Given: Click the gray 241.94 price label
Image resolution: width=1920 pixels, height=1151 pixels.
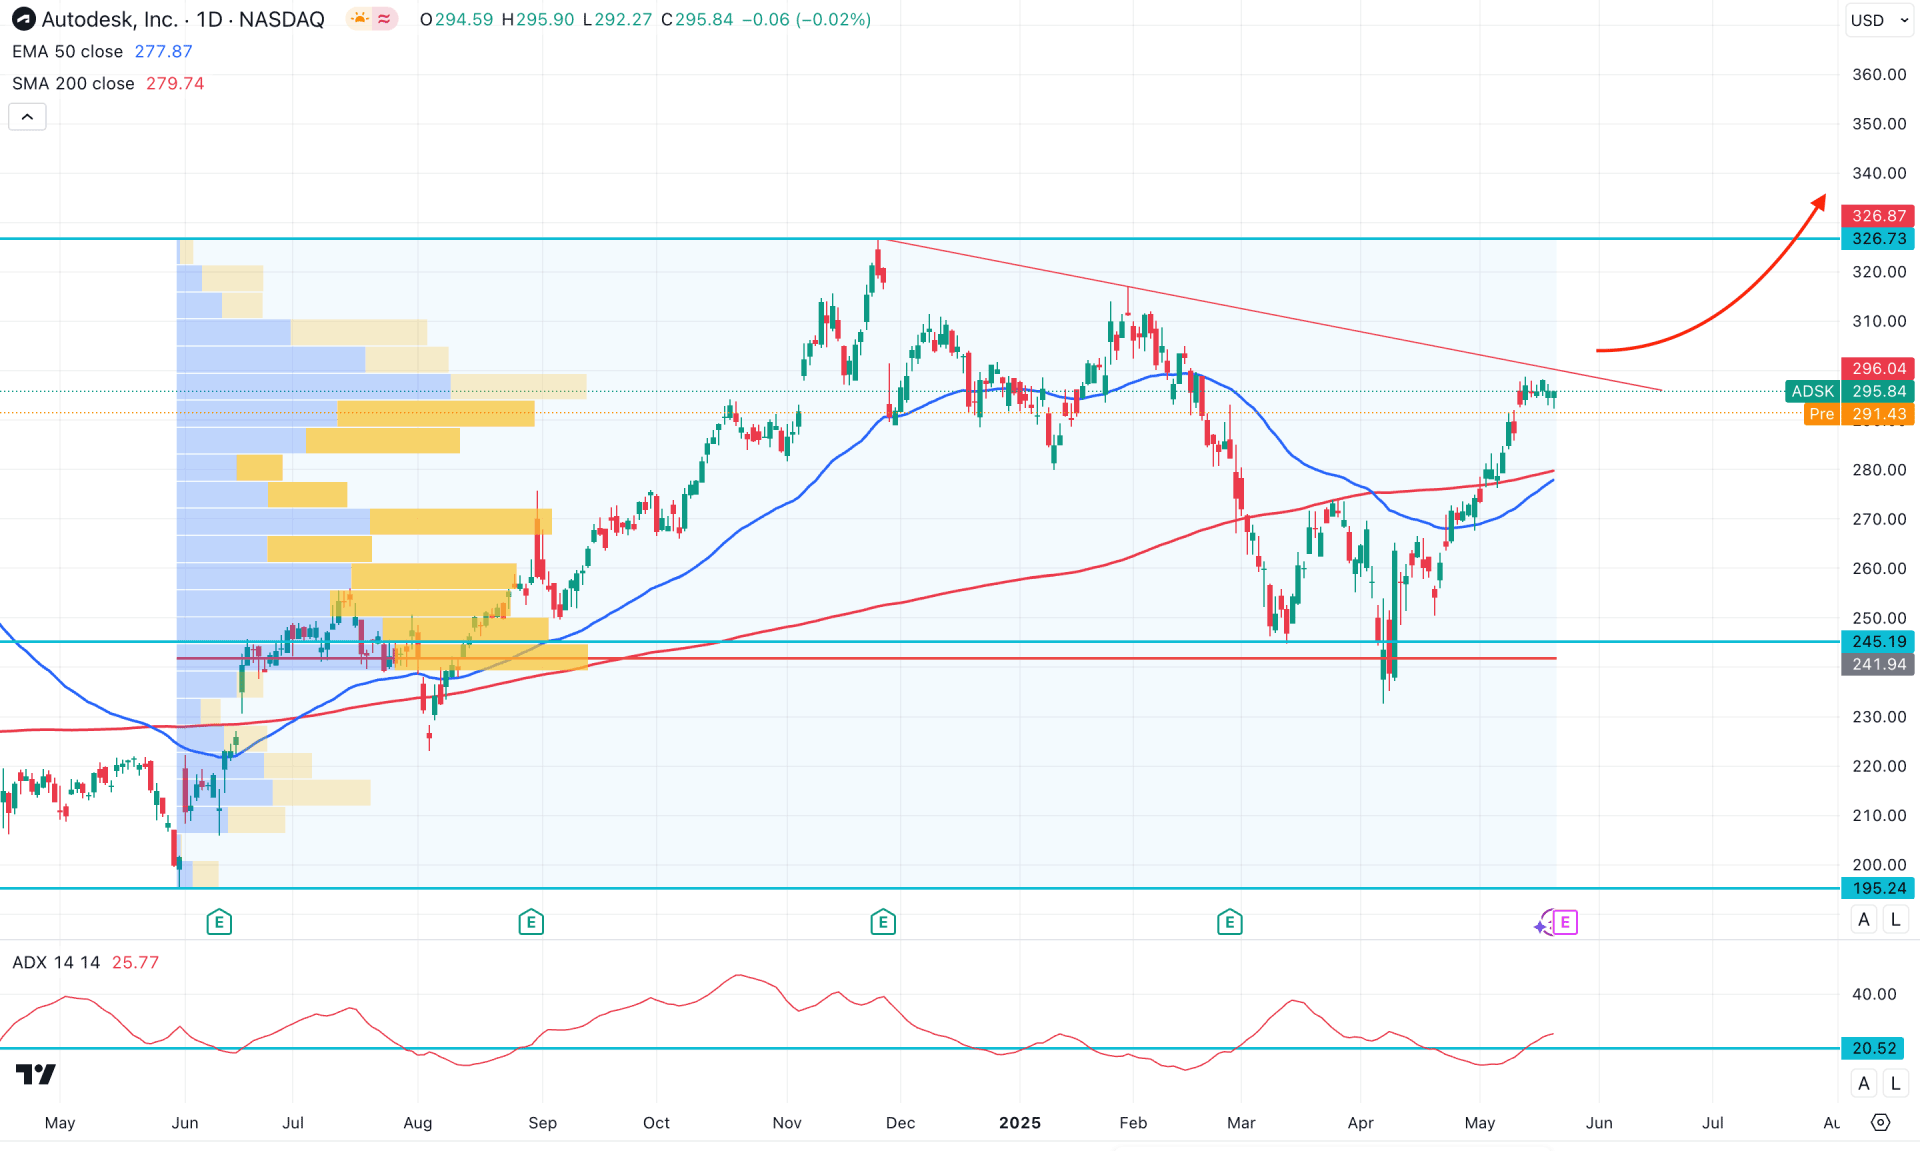Looking at the screenshot, I should click(x=1878, y=664).
